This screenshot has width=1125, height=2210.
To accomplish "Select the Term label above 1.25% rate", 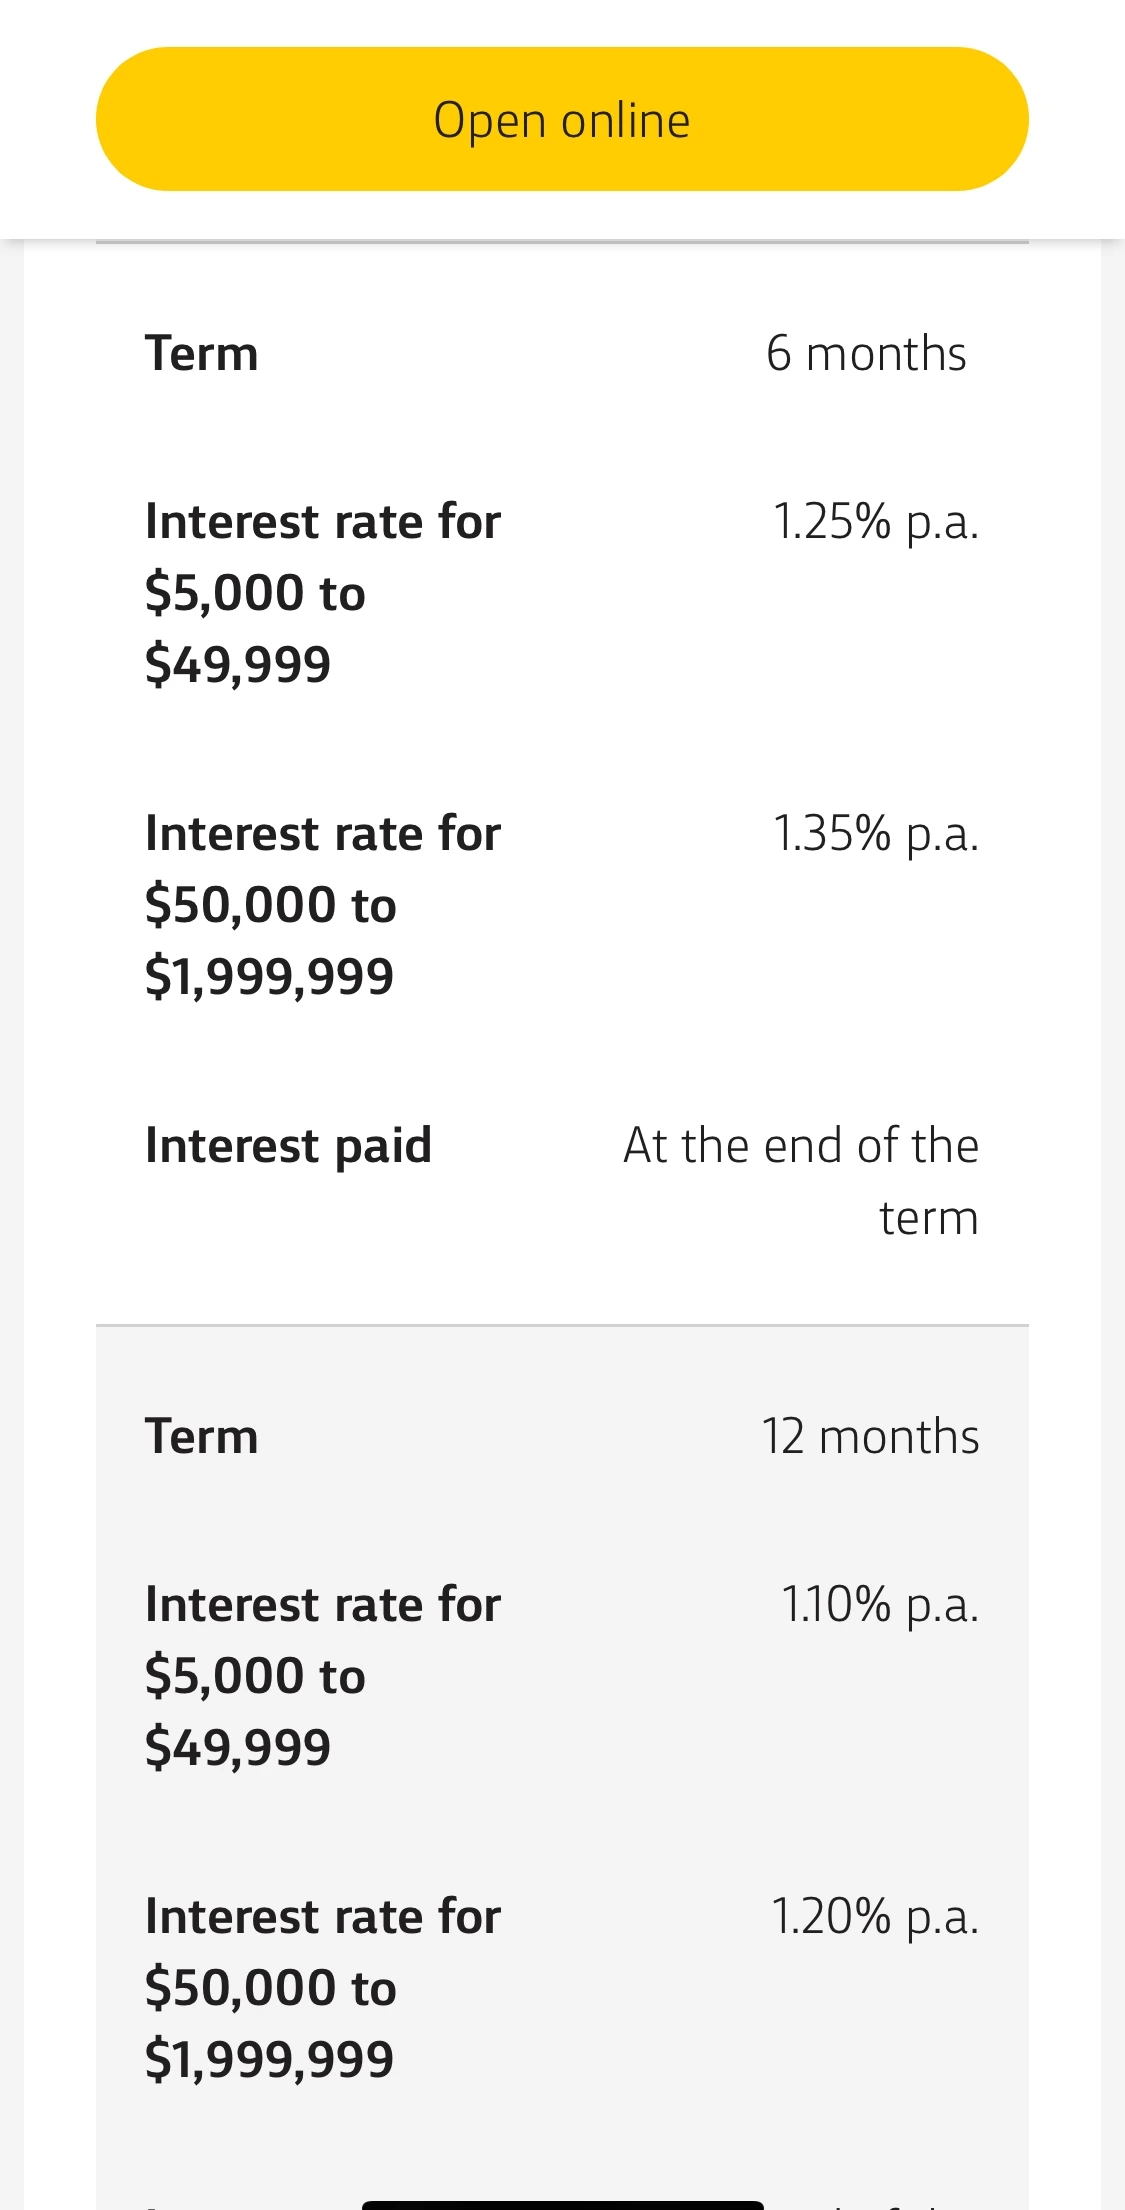I will [202, 354].
